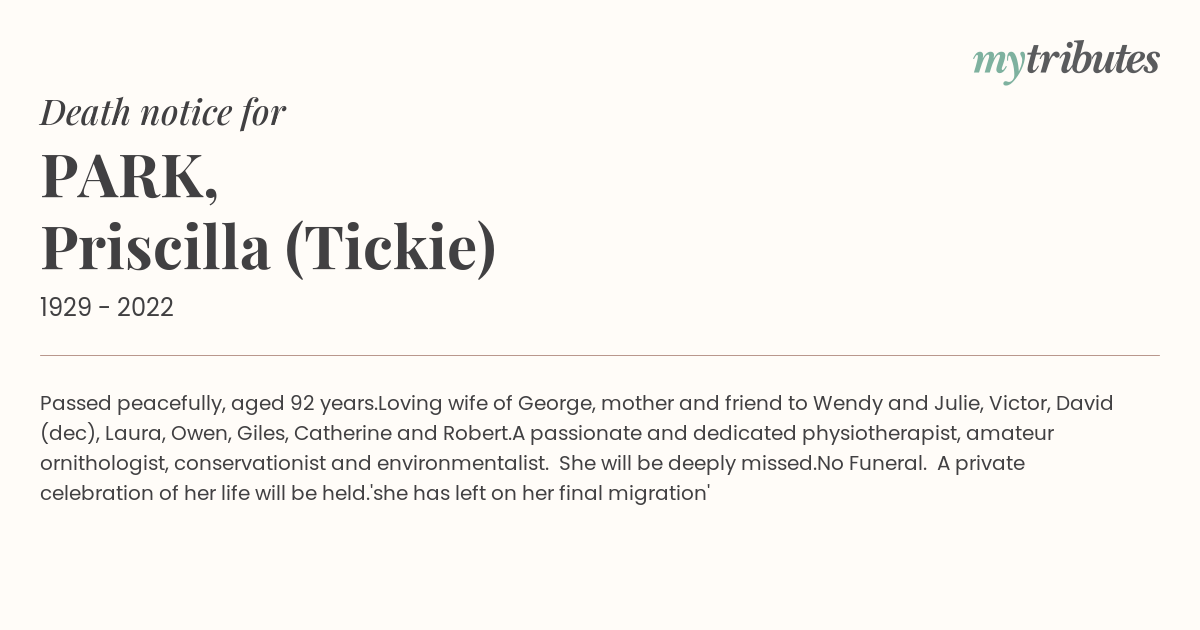Click the surname PARK heading
Screen dimensions: 1200x630
point(129,178)
